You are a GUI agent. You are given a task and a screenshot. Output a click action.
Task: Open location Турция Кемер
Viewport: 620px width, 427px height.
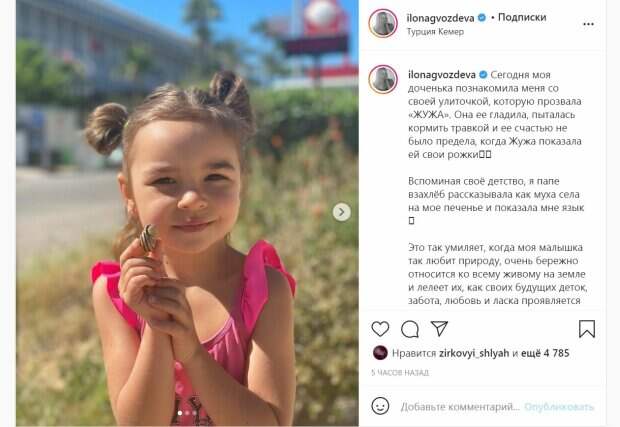coord(435,32)
